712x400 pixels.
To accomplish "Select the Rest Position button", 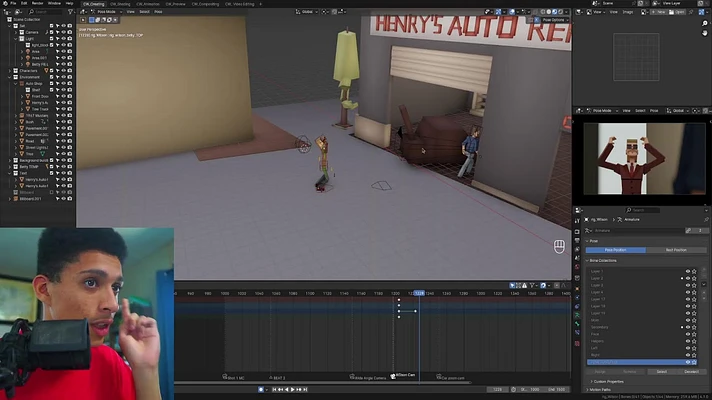I will [x=676, y=250].
